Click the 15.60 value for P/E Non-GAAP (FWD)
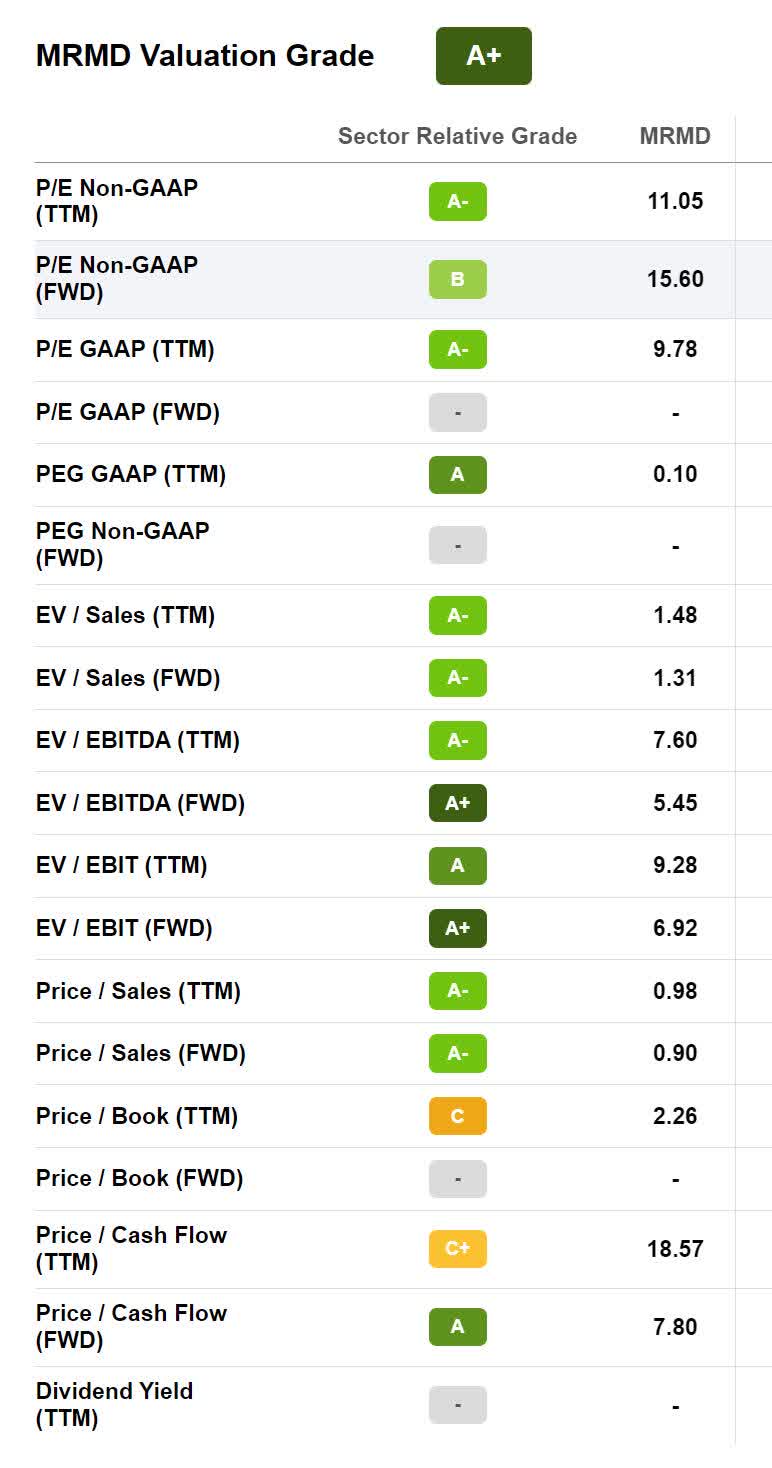The height and width of the screenshot is (1468, 772). point(675,279)
